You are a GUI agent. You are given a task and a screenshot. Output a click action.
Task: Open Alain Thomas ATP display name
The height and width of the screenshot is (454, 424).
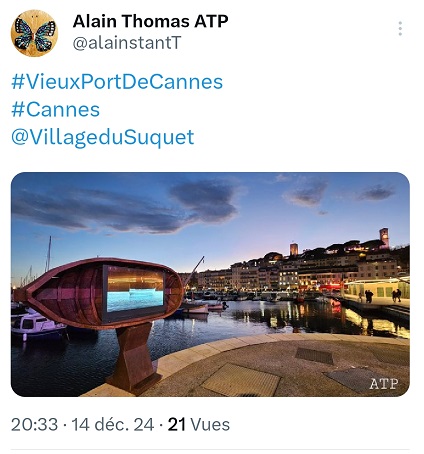click(x=150, y=21)
